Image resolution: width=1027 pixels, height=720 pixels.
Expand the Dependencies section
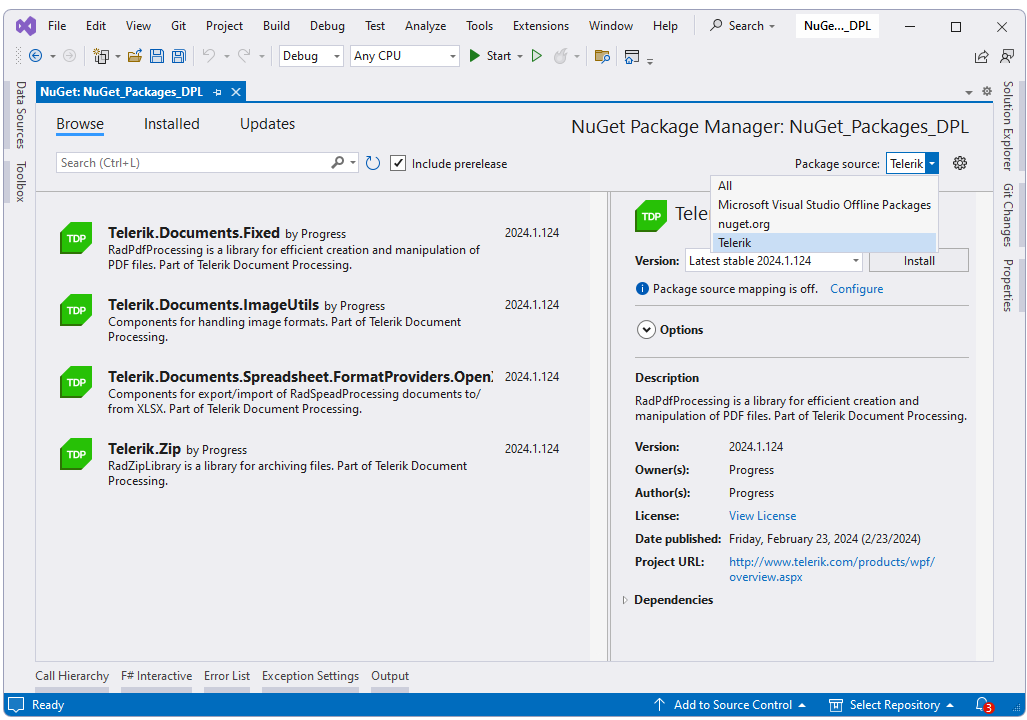coord(624,600)
